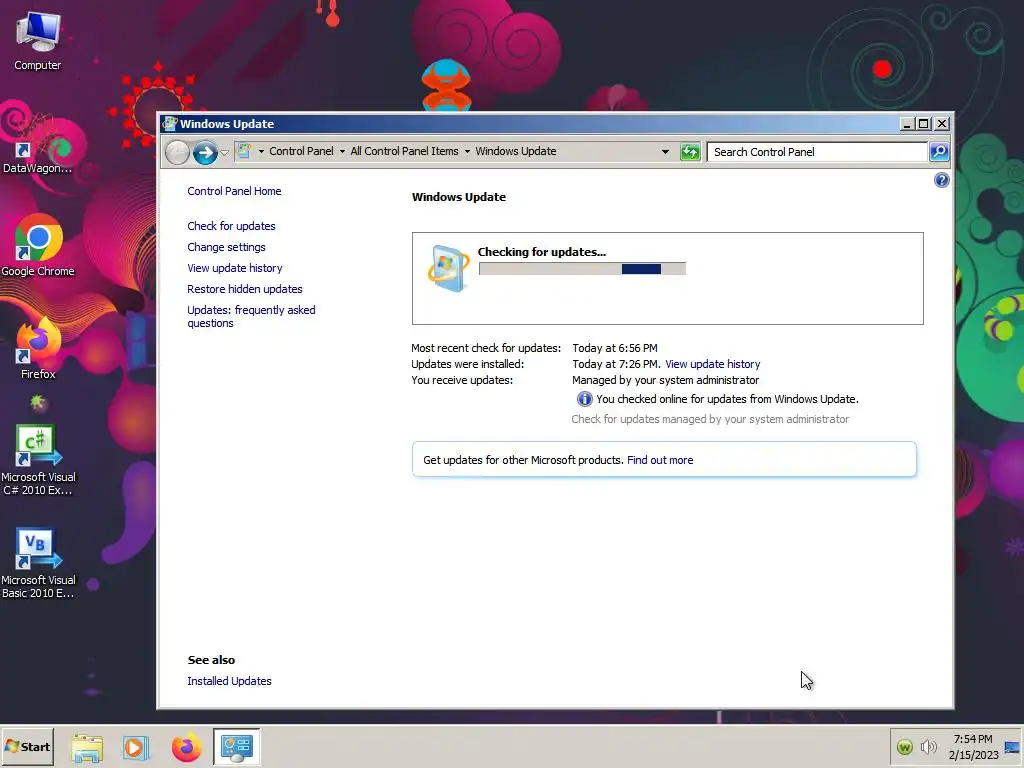This screenshot has width=1024, height=768.
Task: Select the Control Panel breadcrumb
Action: pos(301,151)
